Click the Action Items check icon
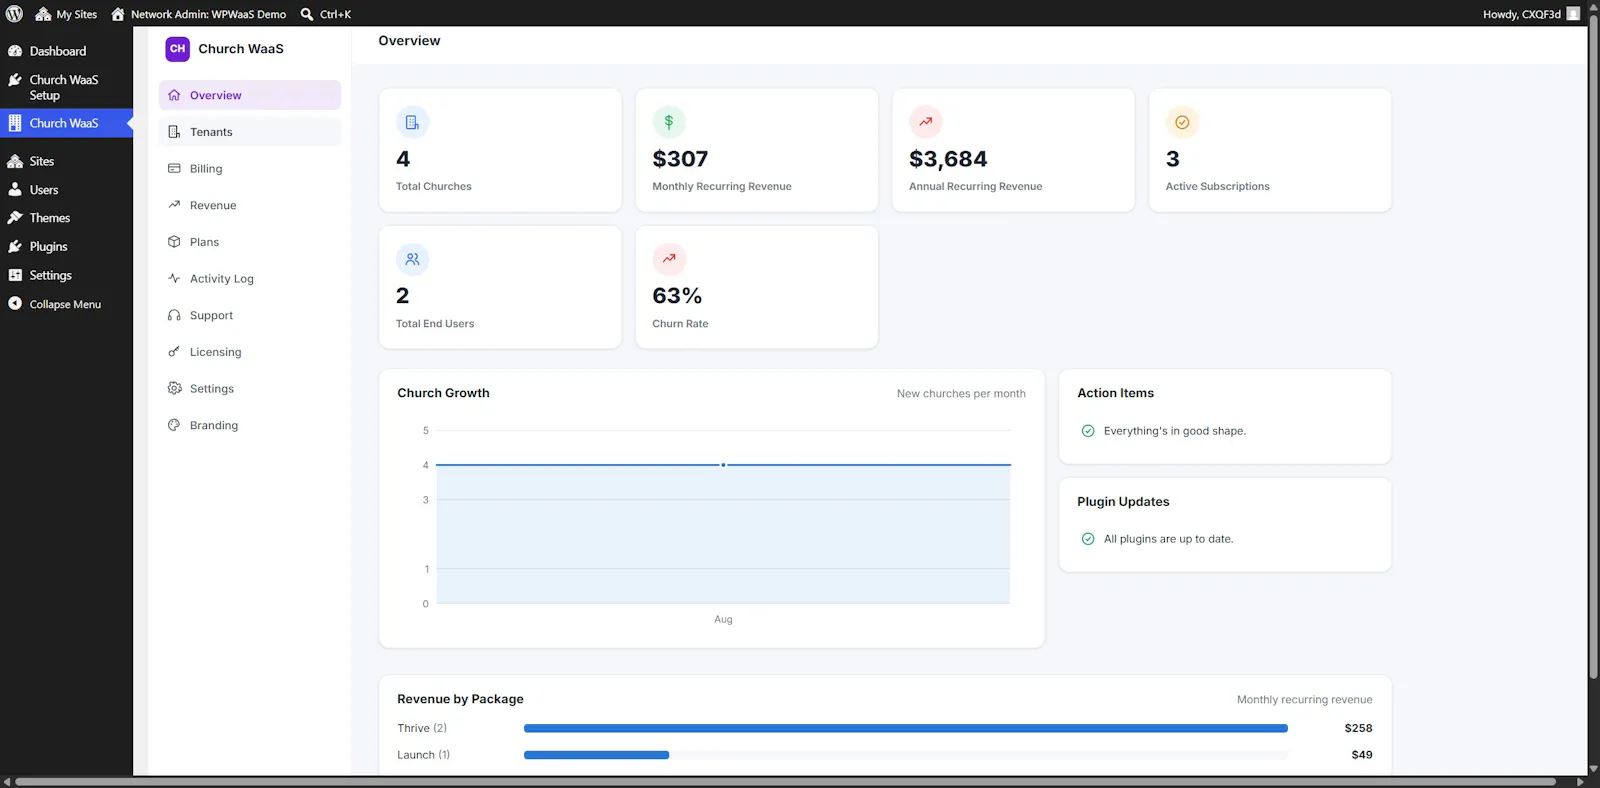 click(1088, 431)
